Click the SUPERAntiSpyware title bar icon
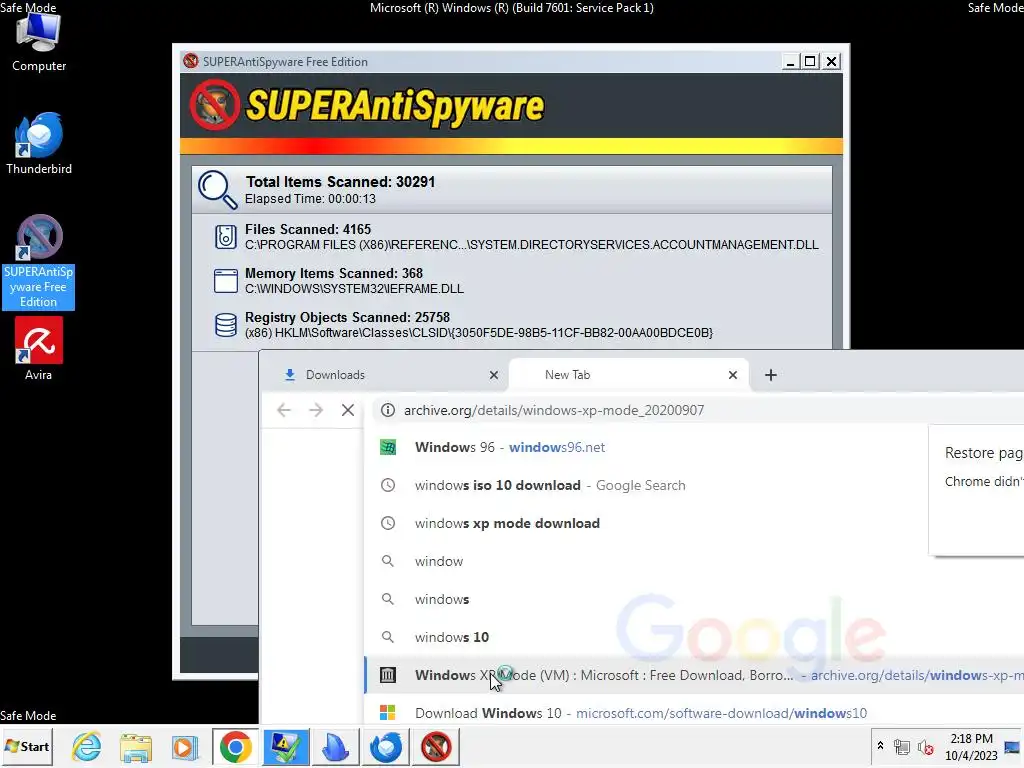 click(x=191, y=61)
